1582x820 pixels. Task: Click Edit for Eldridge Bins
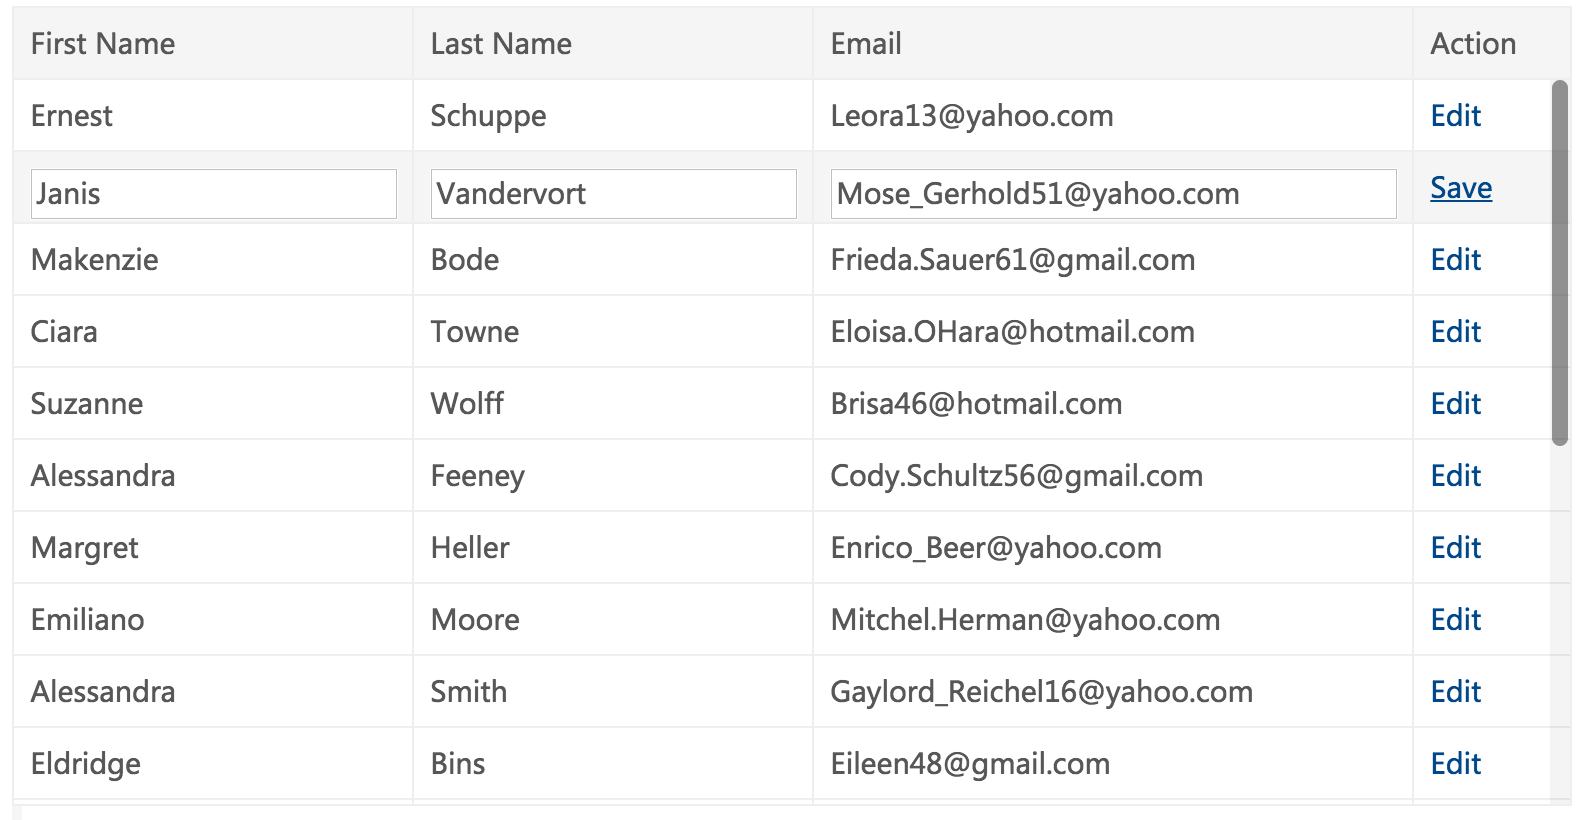(x=1455, y=764)
